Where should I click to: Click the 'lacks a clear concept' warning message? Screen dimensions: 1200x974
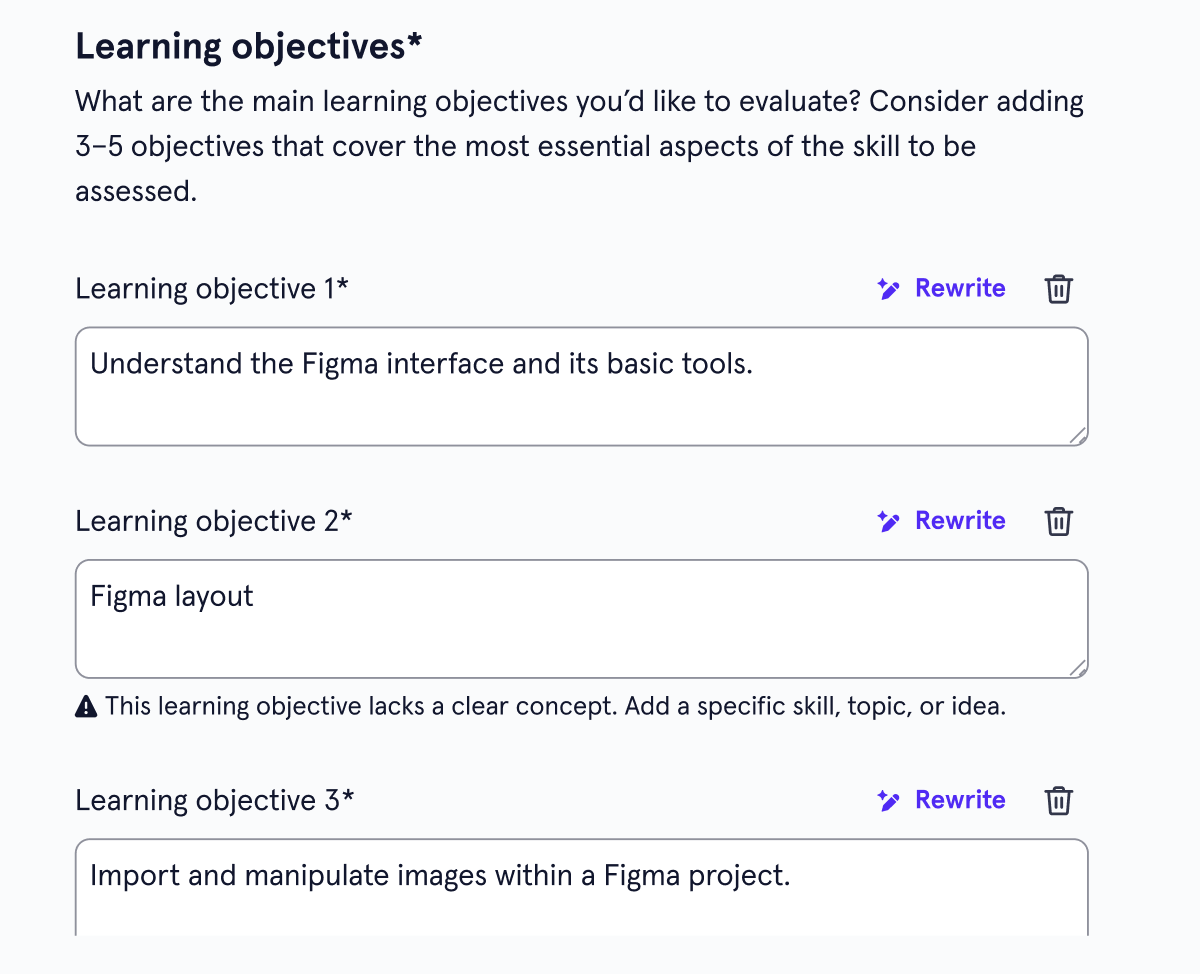click(540, 707)
